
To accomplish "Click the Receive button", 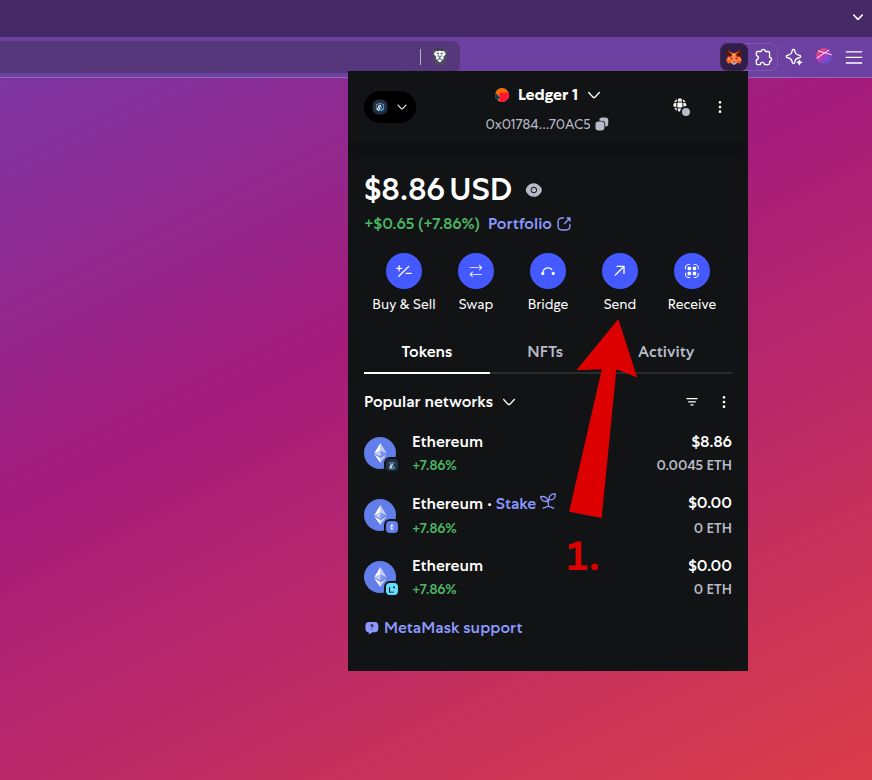I will (x=692, y=282).
